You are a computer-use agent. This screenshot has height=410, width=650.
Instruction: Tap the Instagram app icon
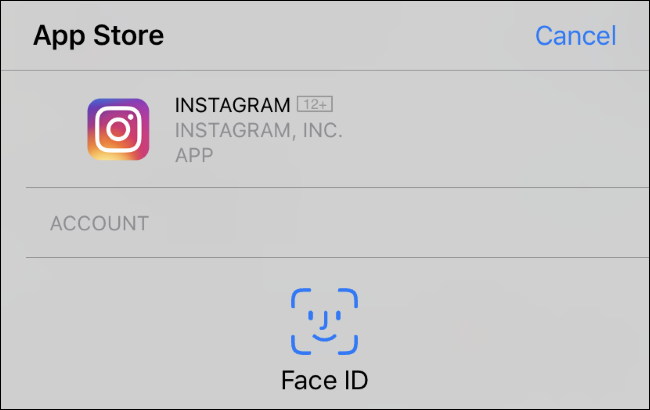coord(118,129)
